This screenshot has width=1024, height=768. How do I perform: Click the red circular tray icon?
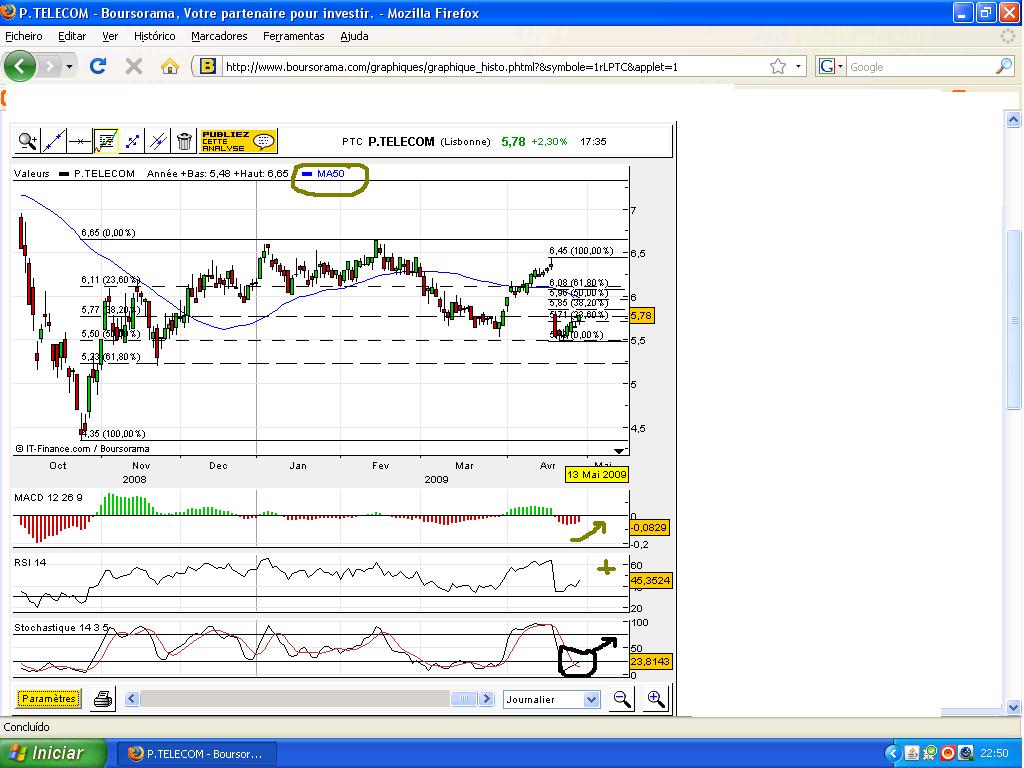click(x=948, y=753)
